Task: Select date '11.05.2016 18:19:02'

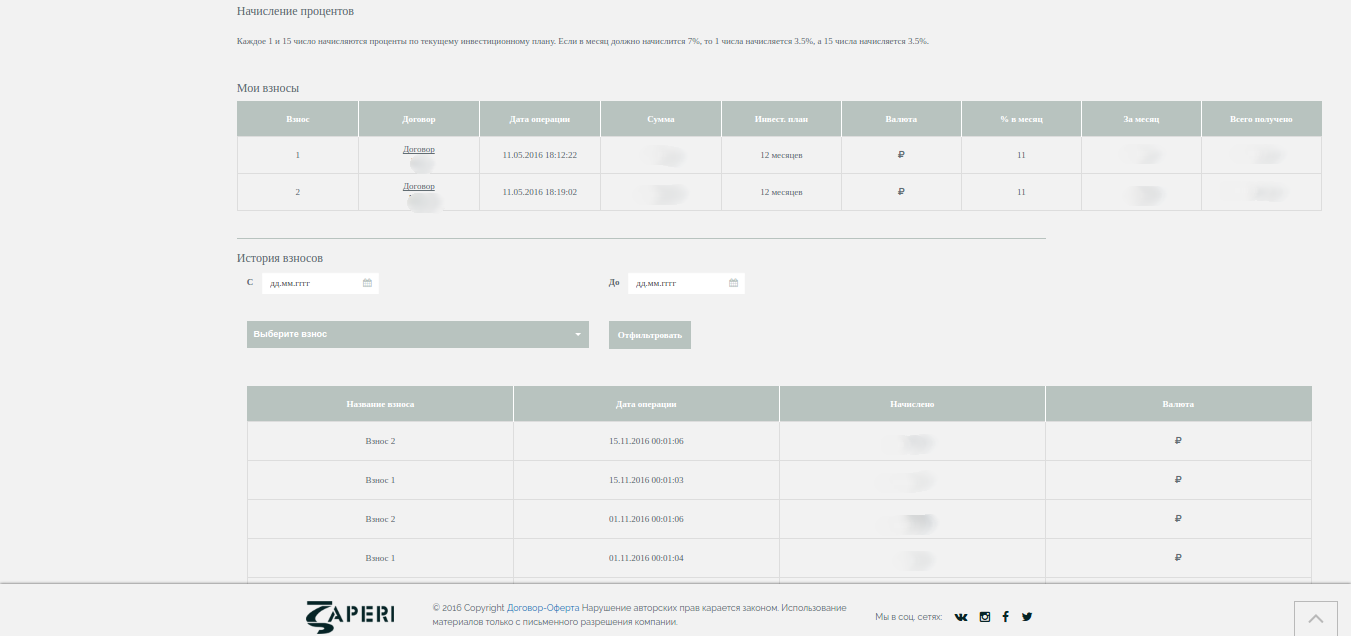Action: click(540, 192)
